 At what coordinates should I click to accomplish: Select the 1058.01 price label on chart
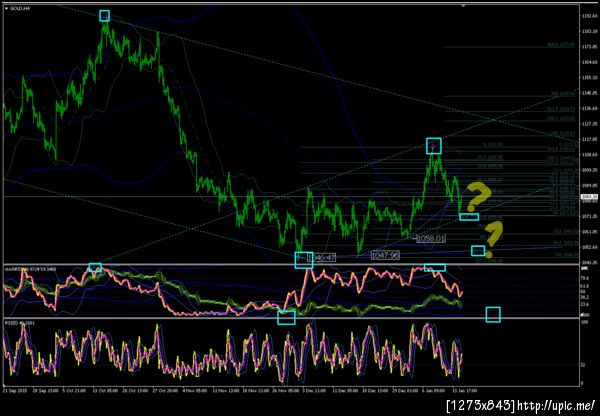(431, 239)
